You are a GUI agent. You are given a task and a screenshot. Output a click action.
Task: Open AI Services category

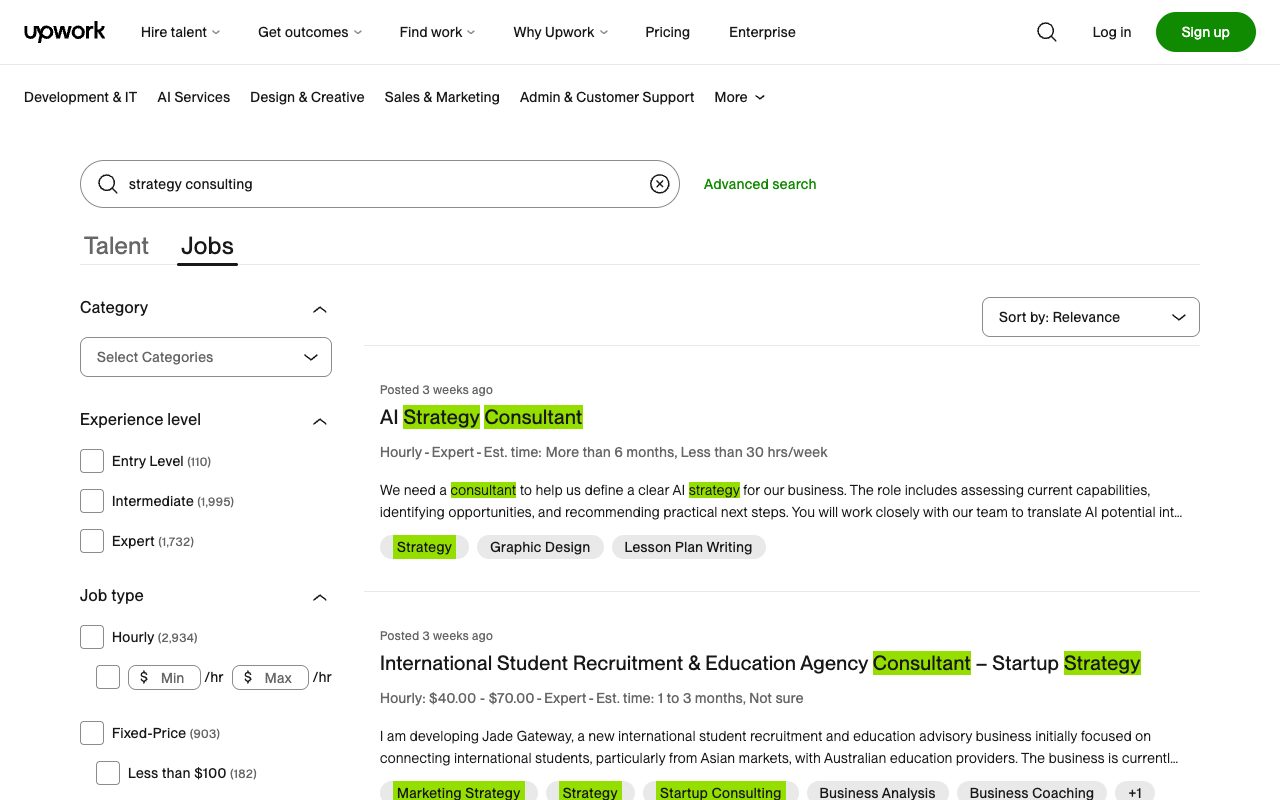point(194,97)
